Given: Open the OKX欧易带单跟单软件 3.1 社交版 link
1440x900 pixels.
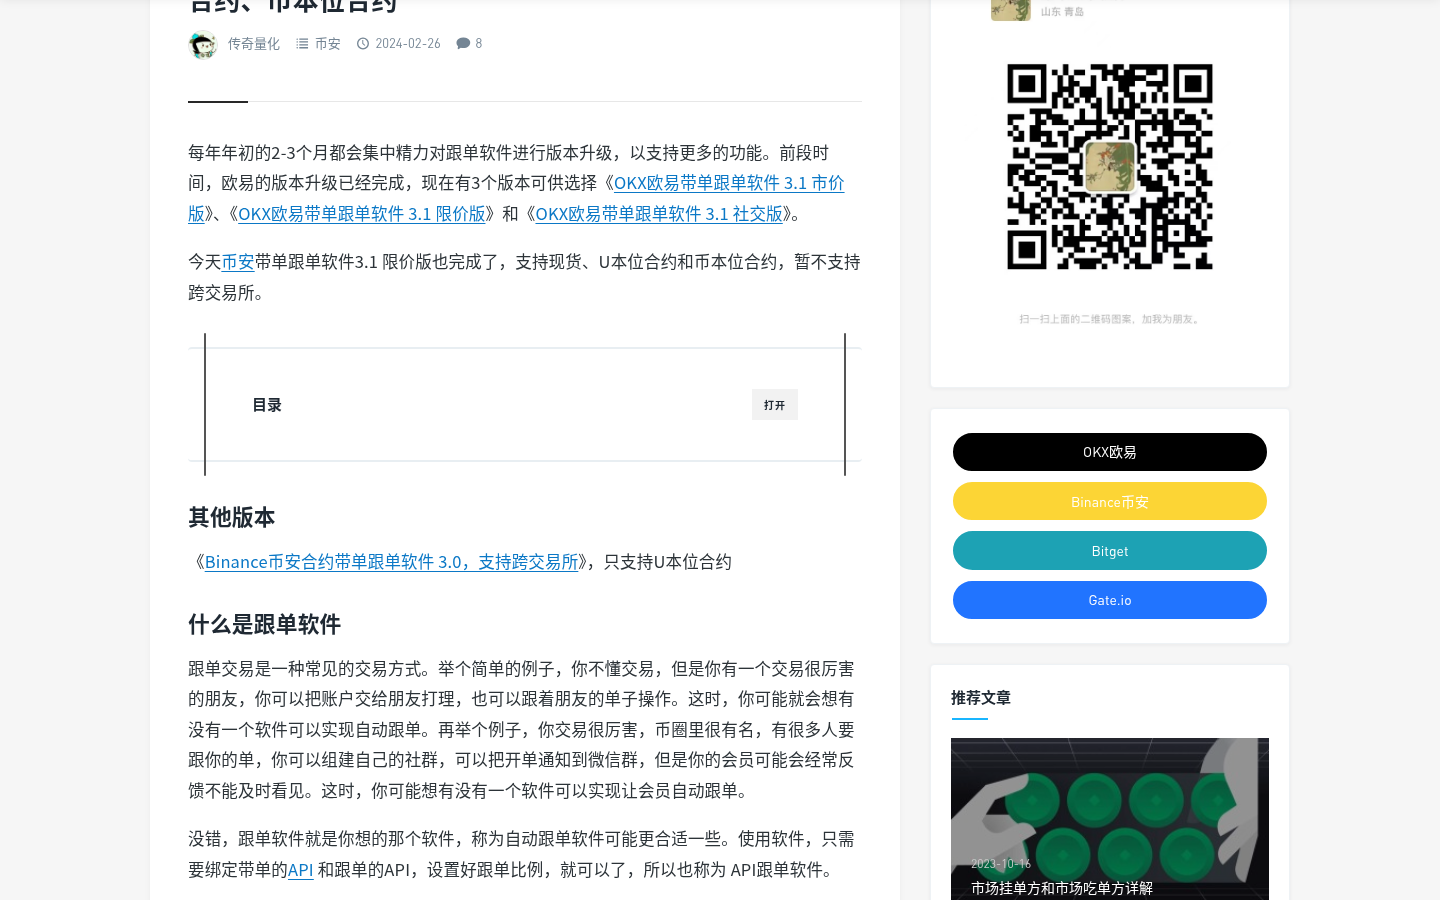Looking at the screenshot, I should (x=659, y=214).
